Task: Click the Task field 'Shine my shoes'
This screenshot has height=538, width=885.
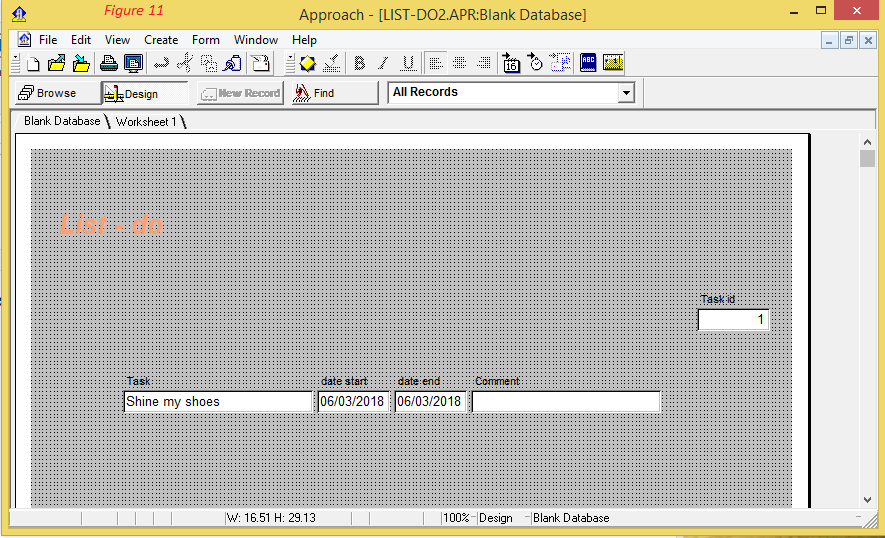Action: pyautogui.click(x=218, y=401)
